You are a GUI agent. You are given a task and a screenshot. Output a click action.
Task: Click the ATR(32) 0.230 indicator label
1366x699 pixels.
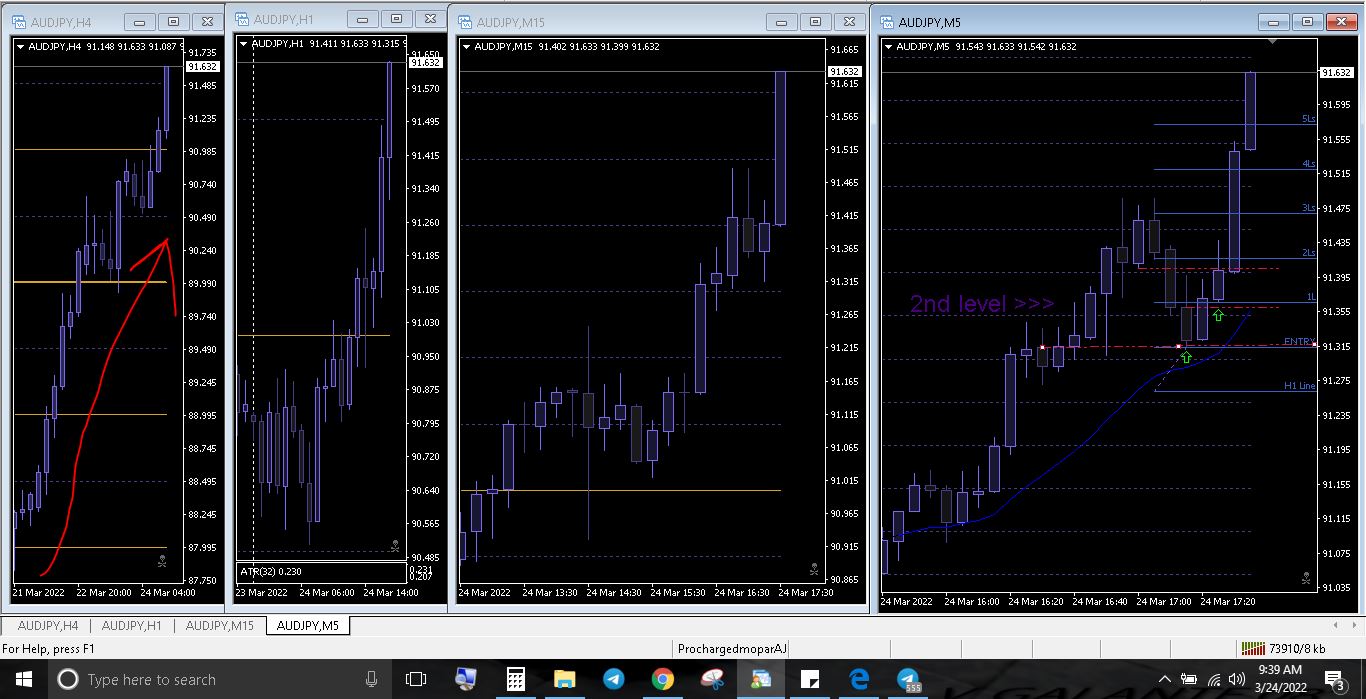(271, 571)
